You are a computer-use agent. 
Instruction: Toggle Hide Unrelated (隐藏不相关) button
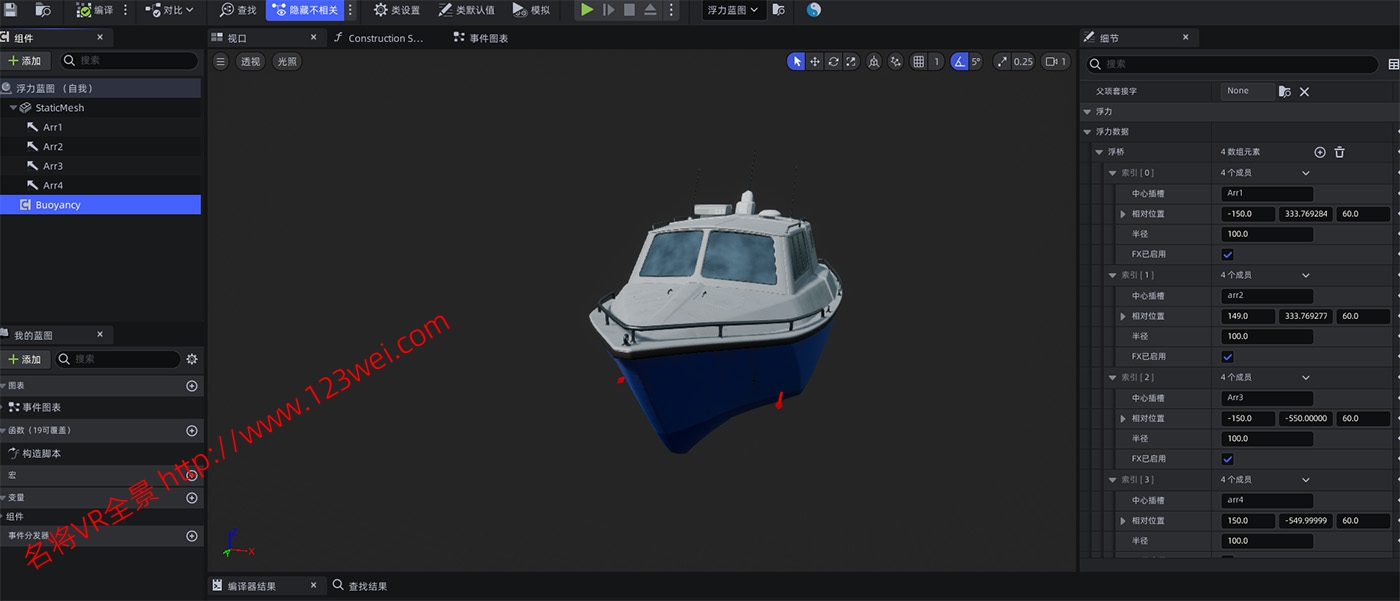click(x=304, y=10)
